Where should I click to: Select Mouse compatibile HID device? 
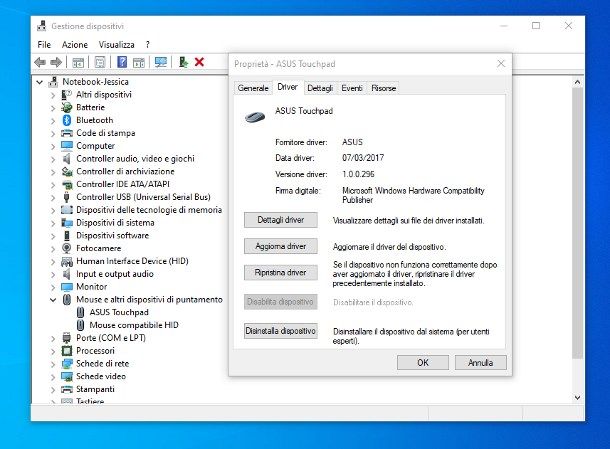point(134,325)
